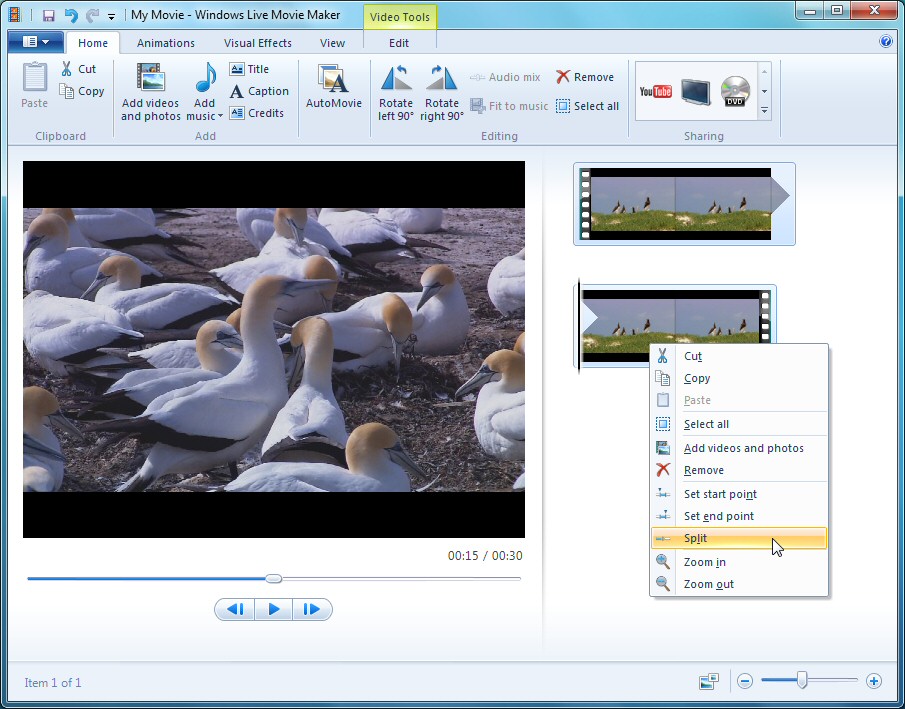Click Copy in the Home ribbon
Screen dimensions: 905x709
coord(82,91)
